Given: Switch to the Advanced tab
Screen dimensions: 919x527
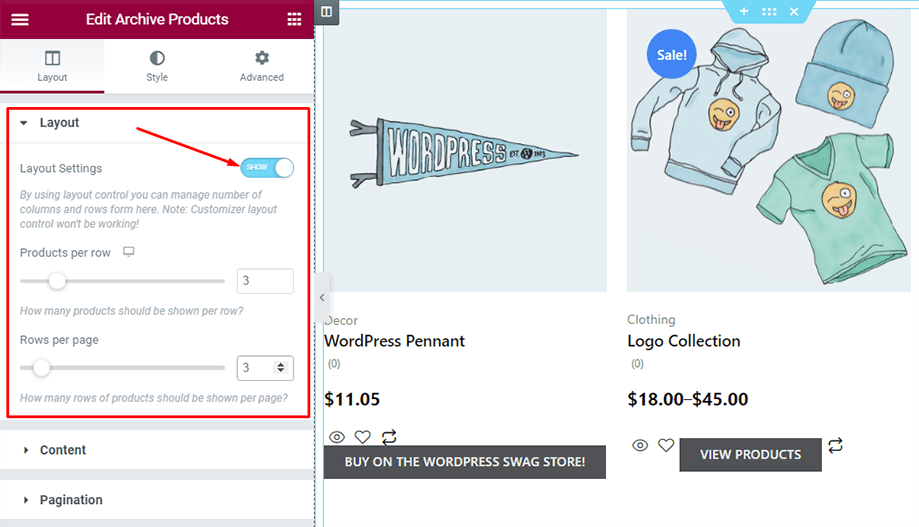Looking at the screenshot, I should 262,67.
